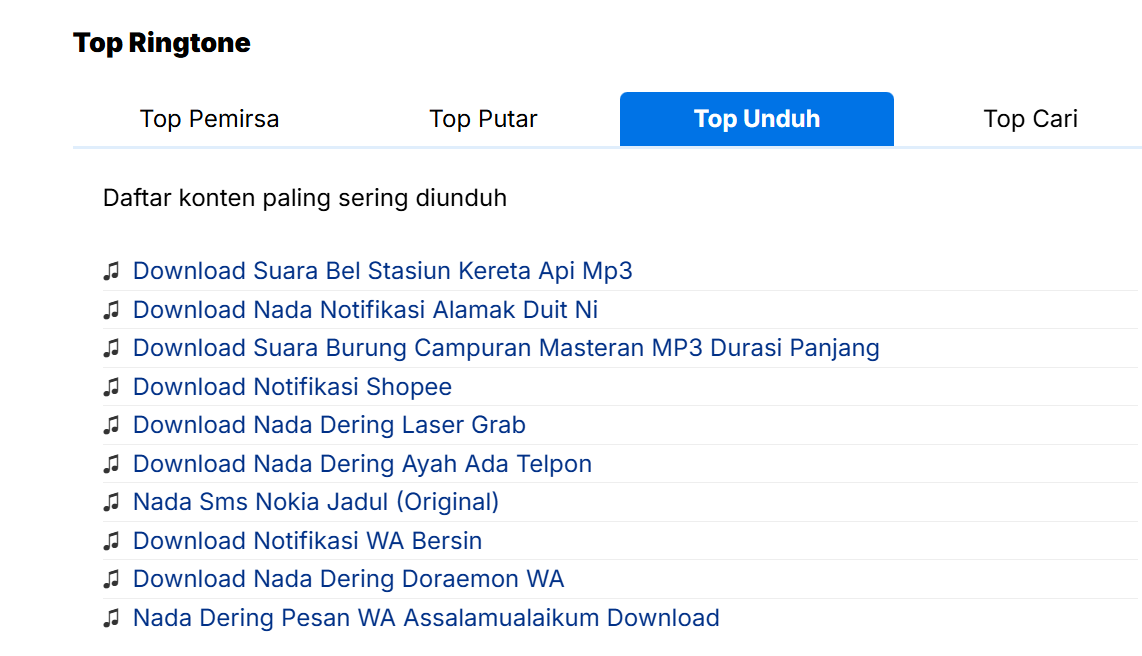Click the music note icon next to Notifikasi Shopee
The image size is (1142, 656).
(111, 387)
